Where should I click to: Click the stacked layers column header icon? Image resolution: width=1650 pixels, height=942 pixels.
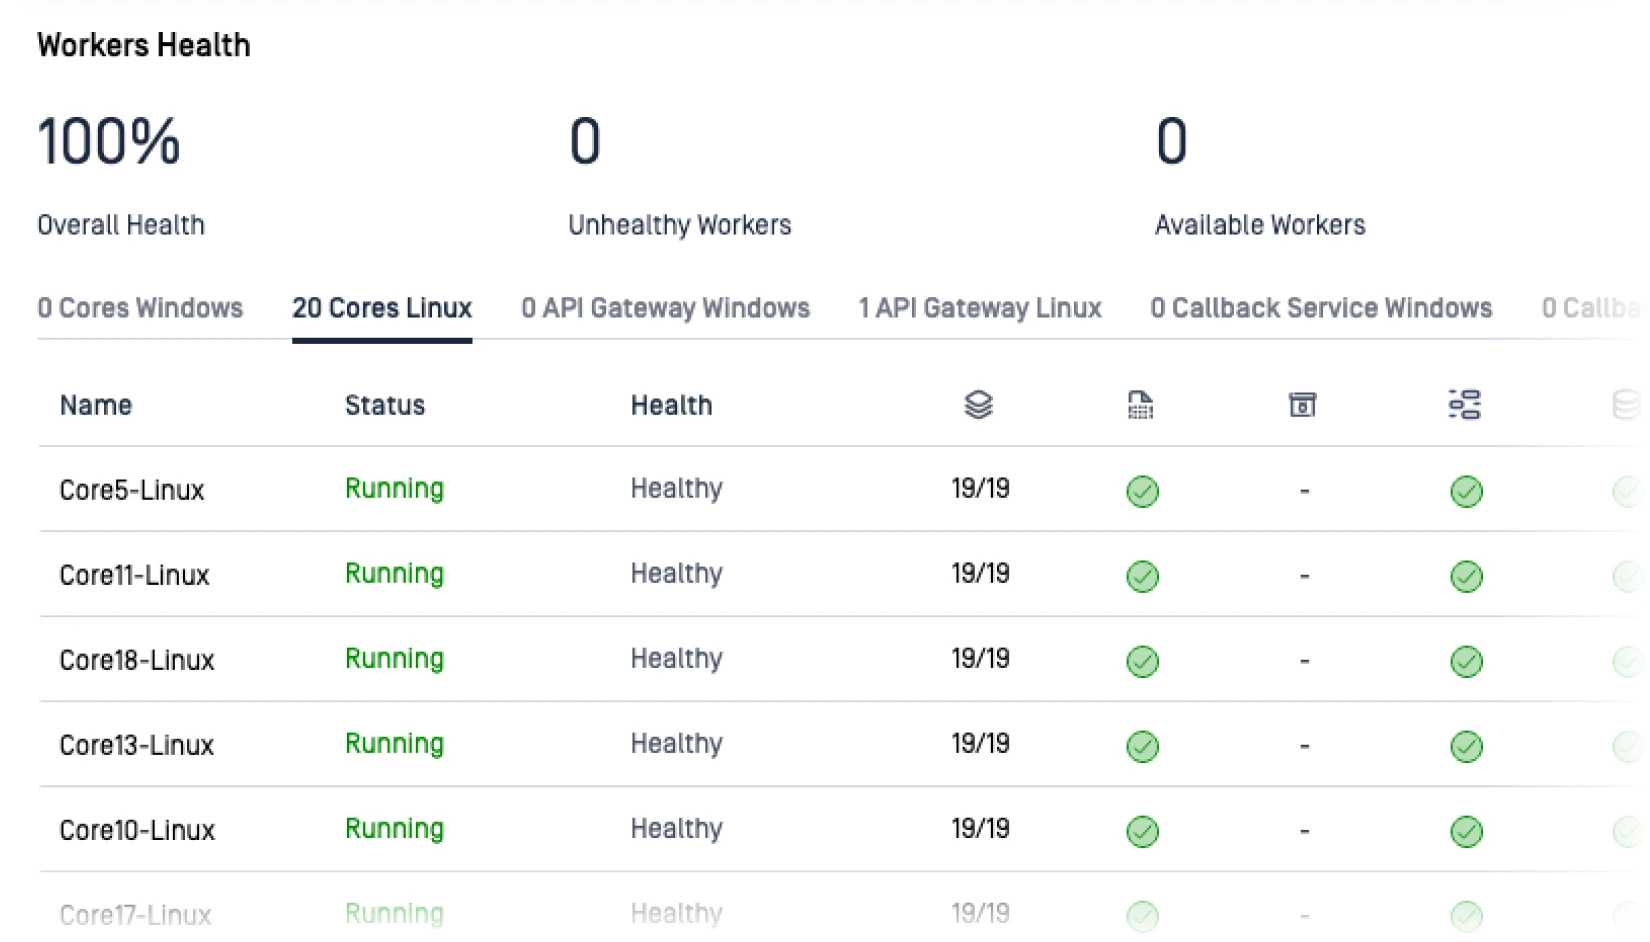[x=978, y=405]
